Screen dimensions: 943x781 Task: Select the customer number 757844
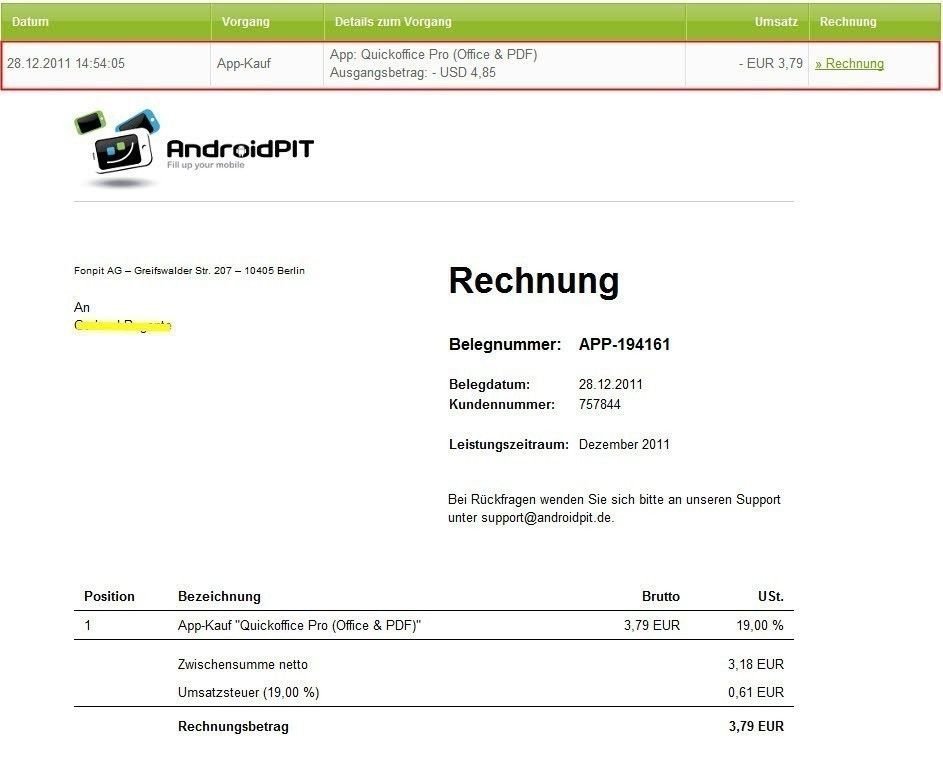click(599, 405)
